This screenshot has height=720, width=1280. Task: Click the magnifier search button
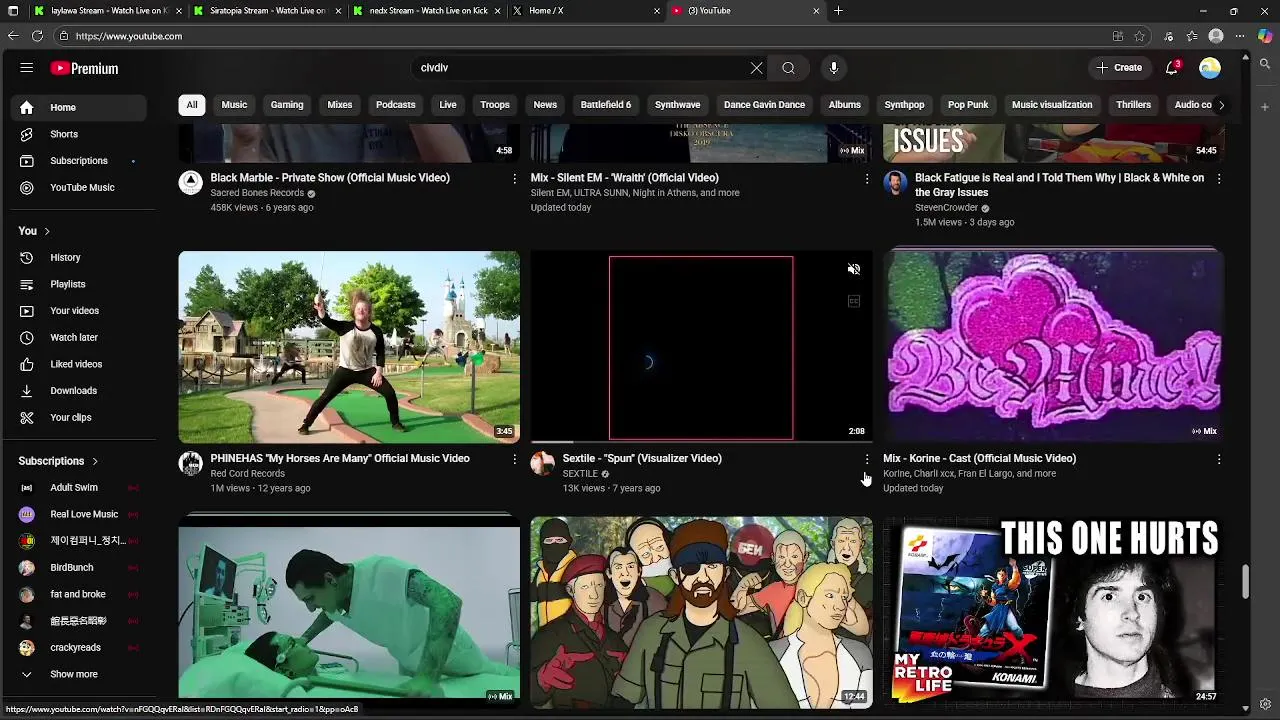pyautogui.click(x=788, y=68)
